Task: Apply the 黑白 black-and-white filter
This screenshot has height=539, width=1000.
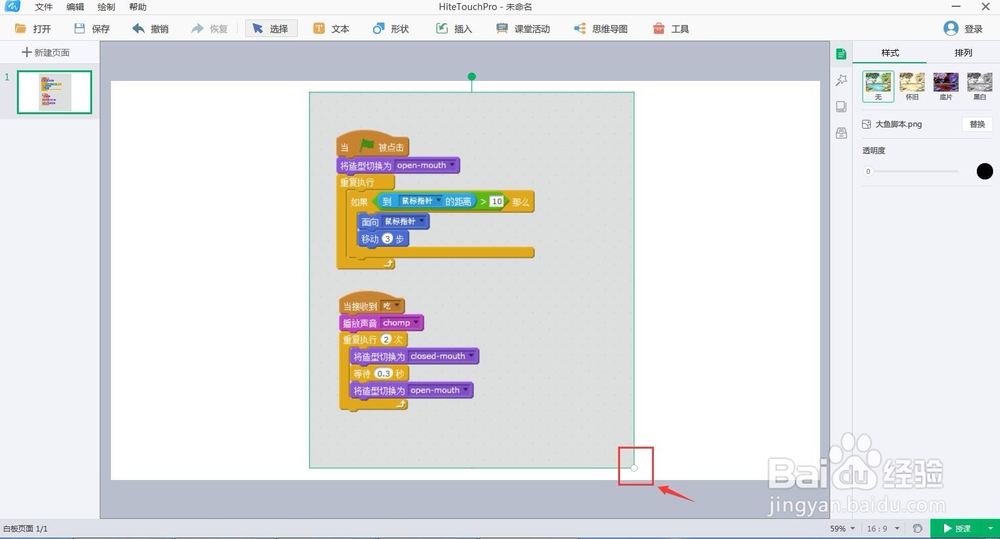Action: (x=980, y=87)
